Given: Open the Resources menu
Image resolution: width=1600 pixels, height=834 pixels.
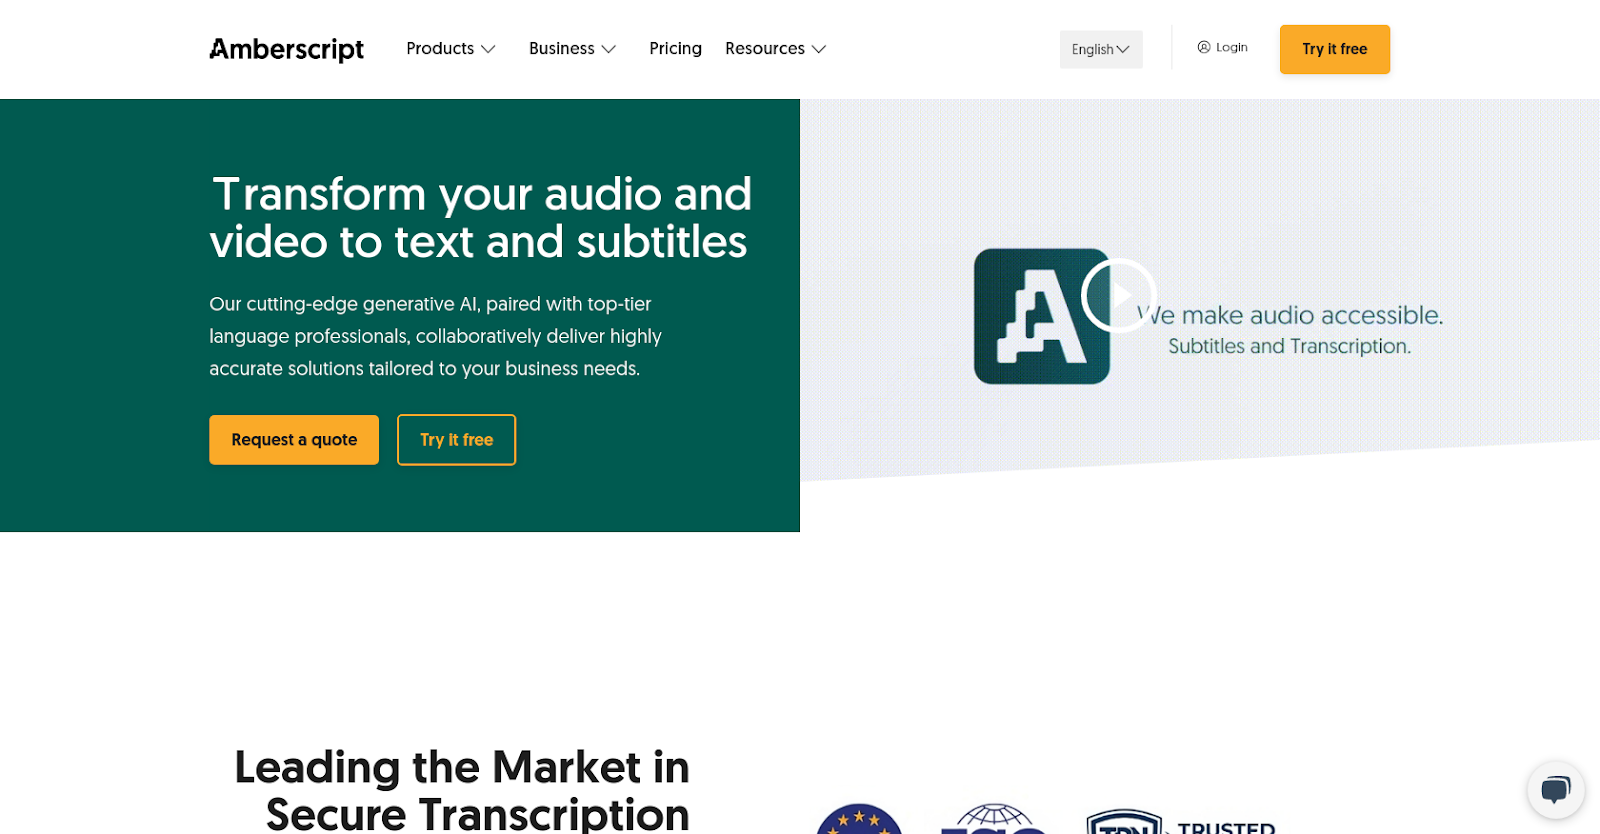Looking at the screenshot, I should coord(765,49).
